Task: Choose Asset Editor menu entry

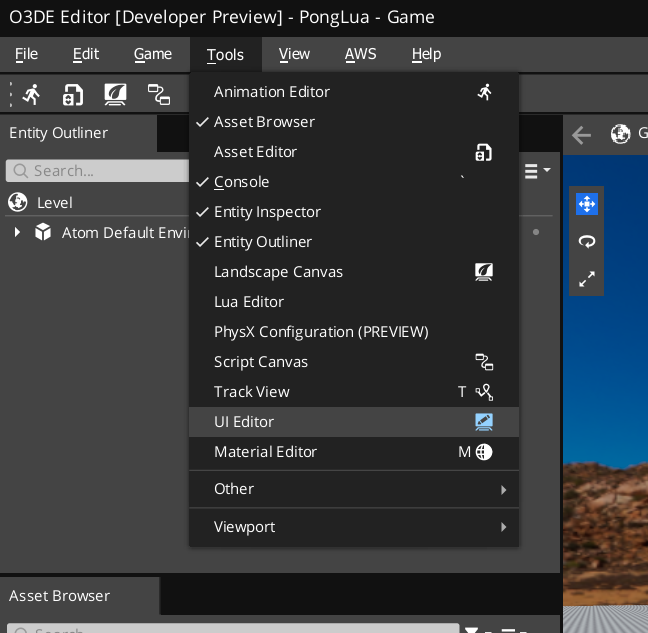Action: [354, 152]
